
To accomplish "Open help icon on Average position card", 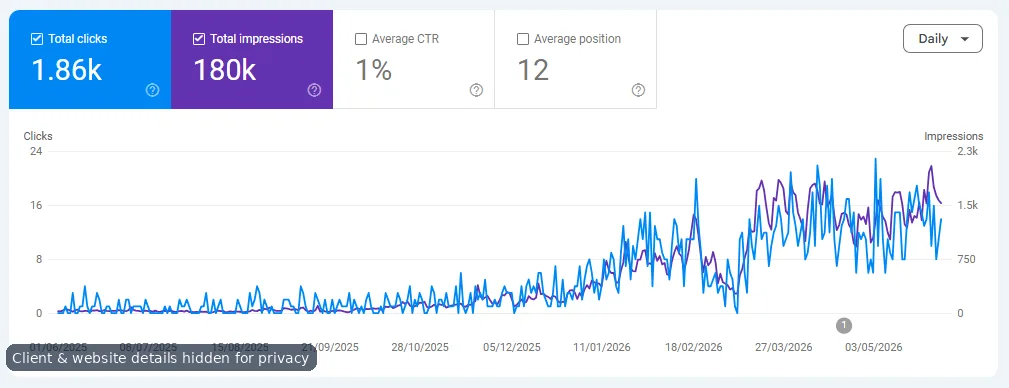I will (x=638, y=90).
